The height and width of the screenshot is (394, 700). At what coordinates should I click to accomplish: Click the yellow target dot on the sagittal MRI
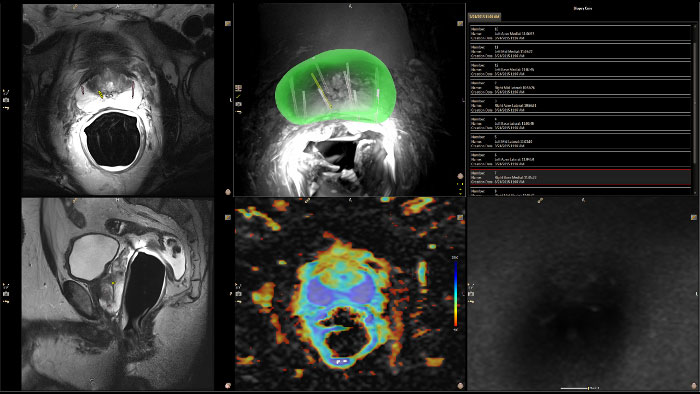click(x=113, y=283)
